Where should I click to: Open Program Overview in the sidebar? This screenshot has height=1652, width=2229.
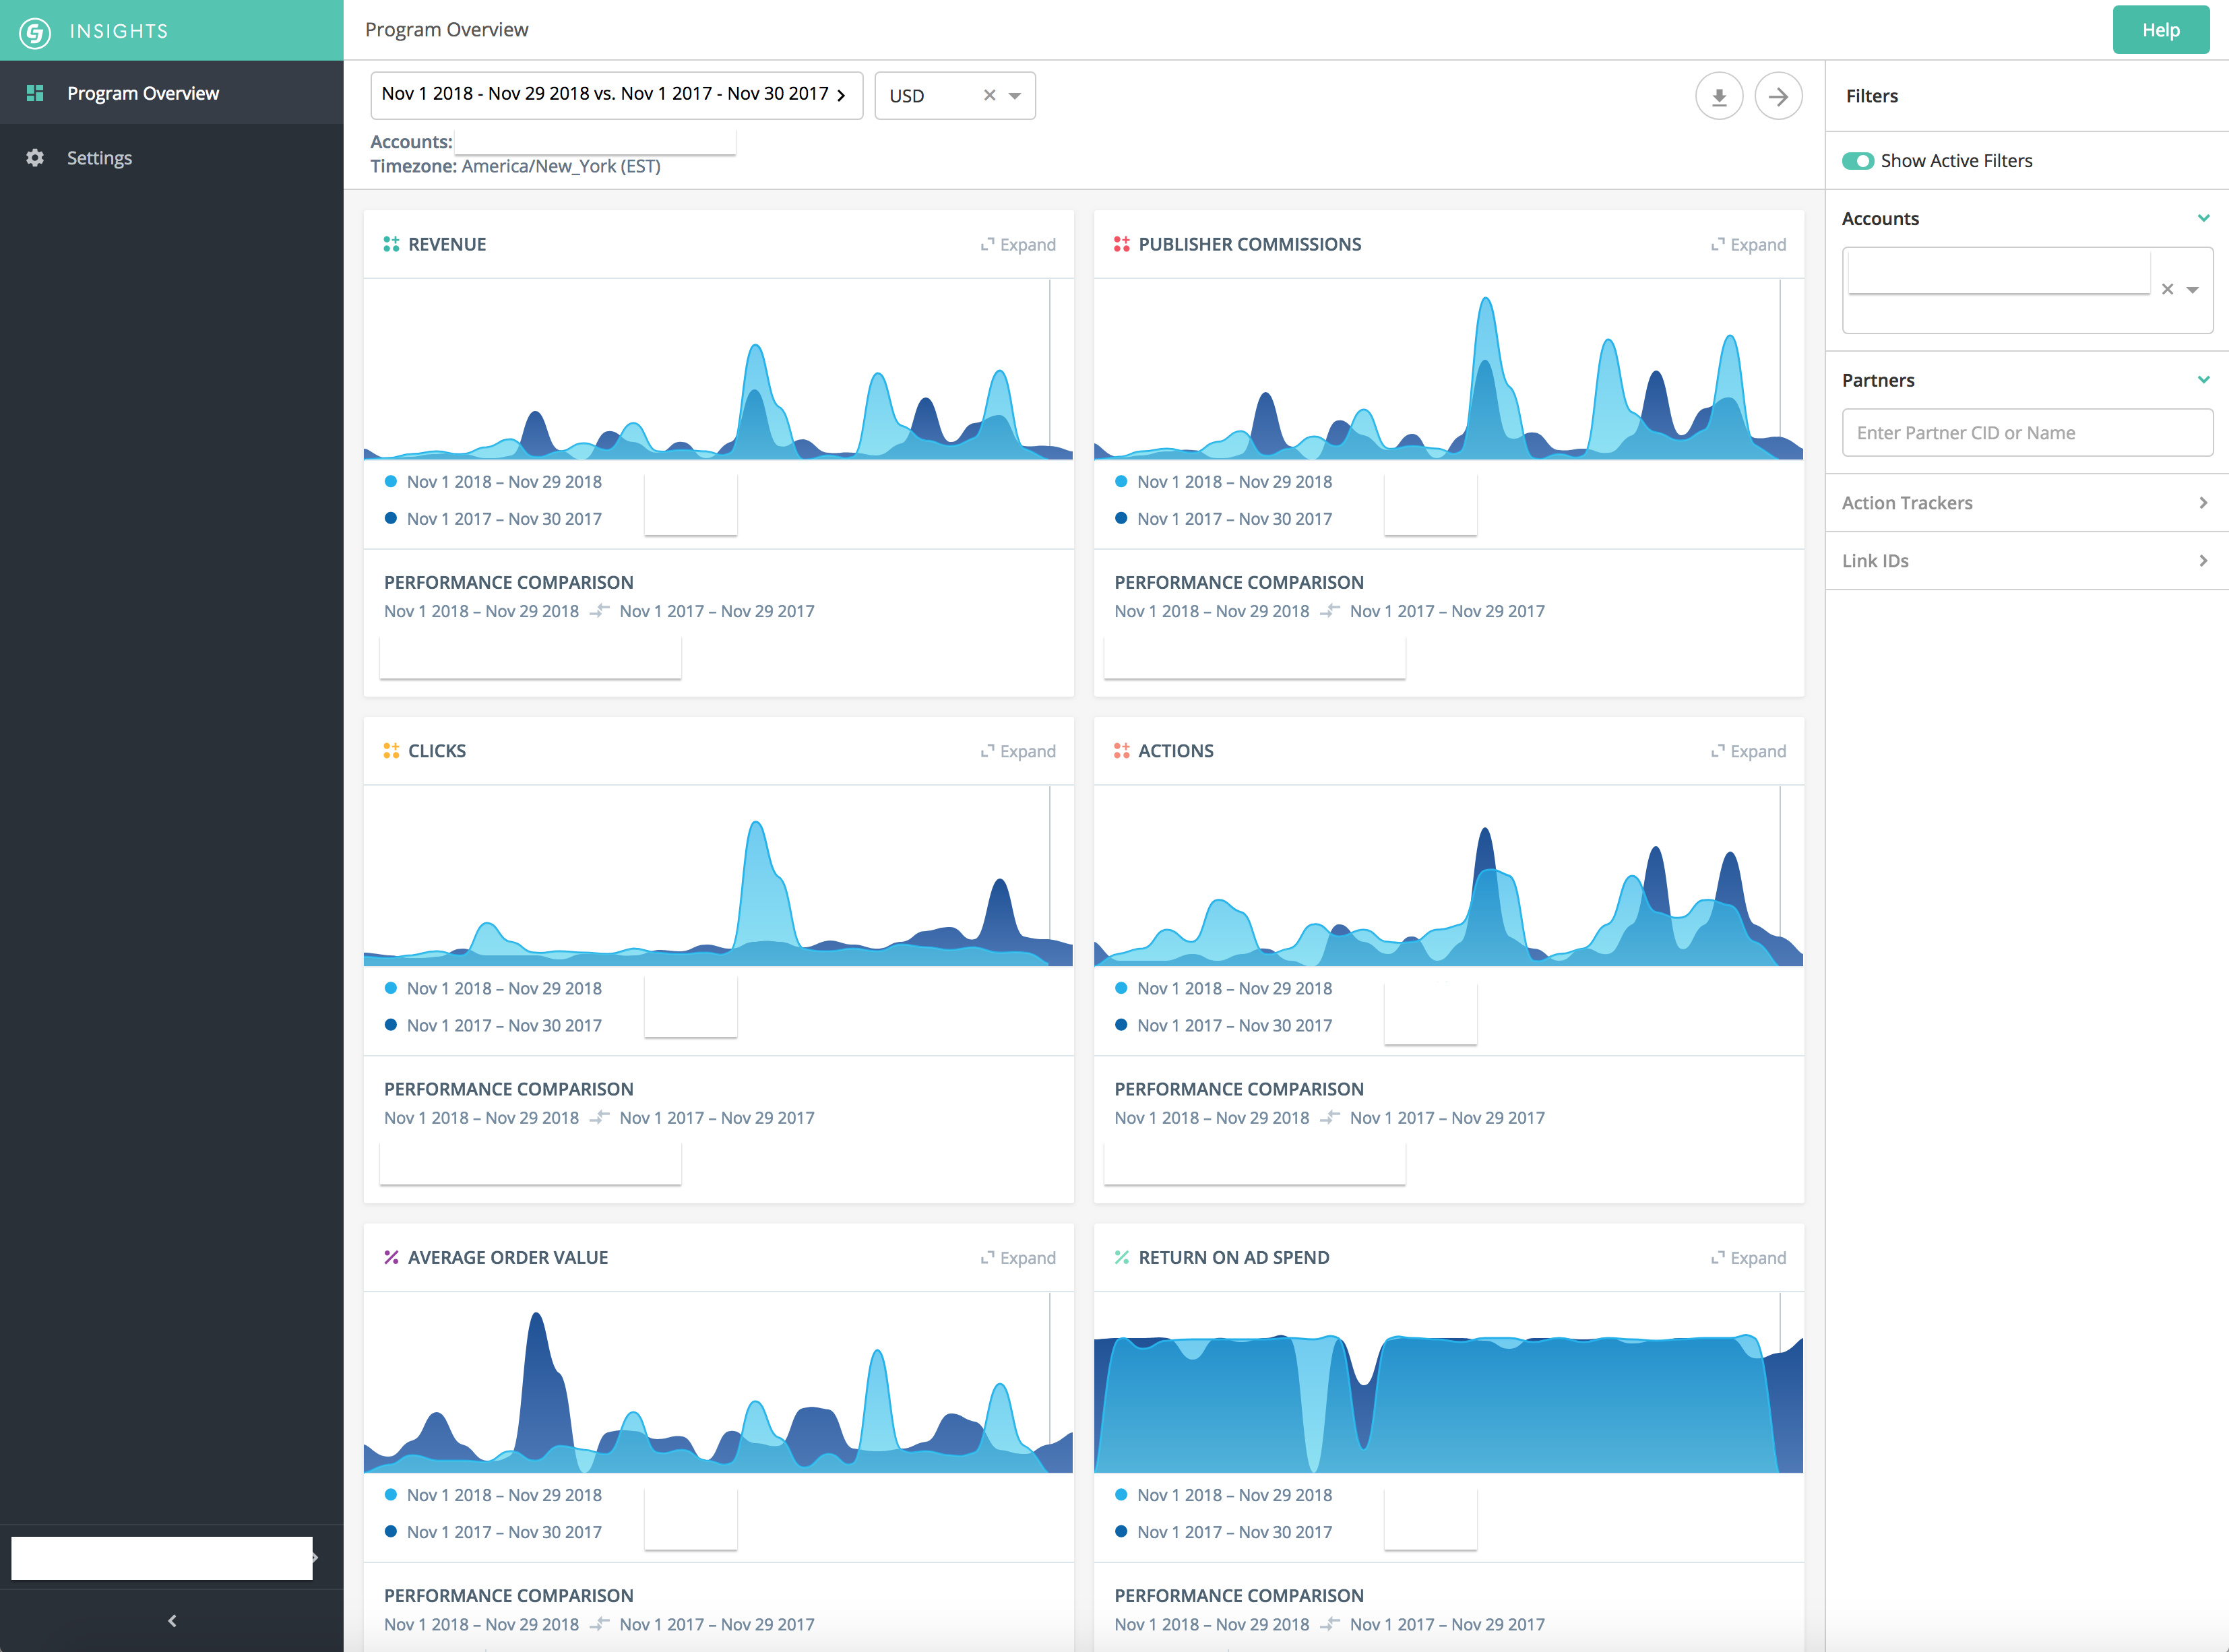[171, 93]
